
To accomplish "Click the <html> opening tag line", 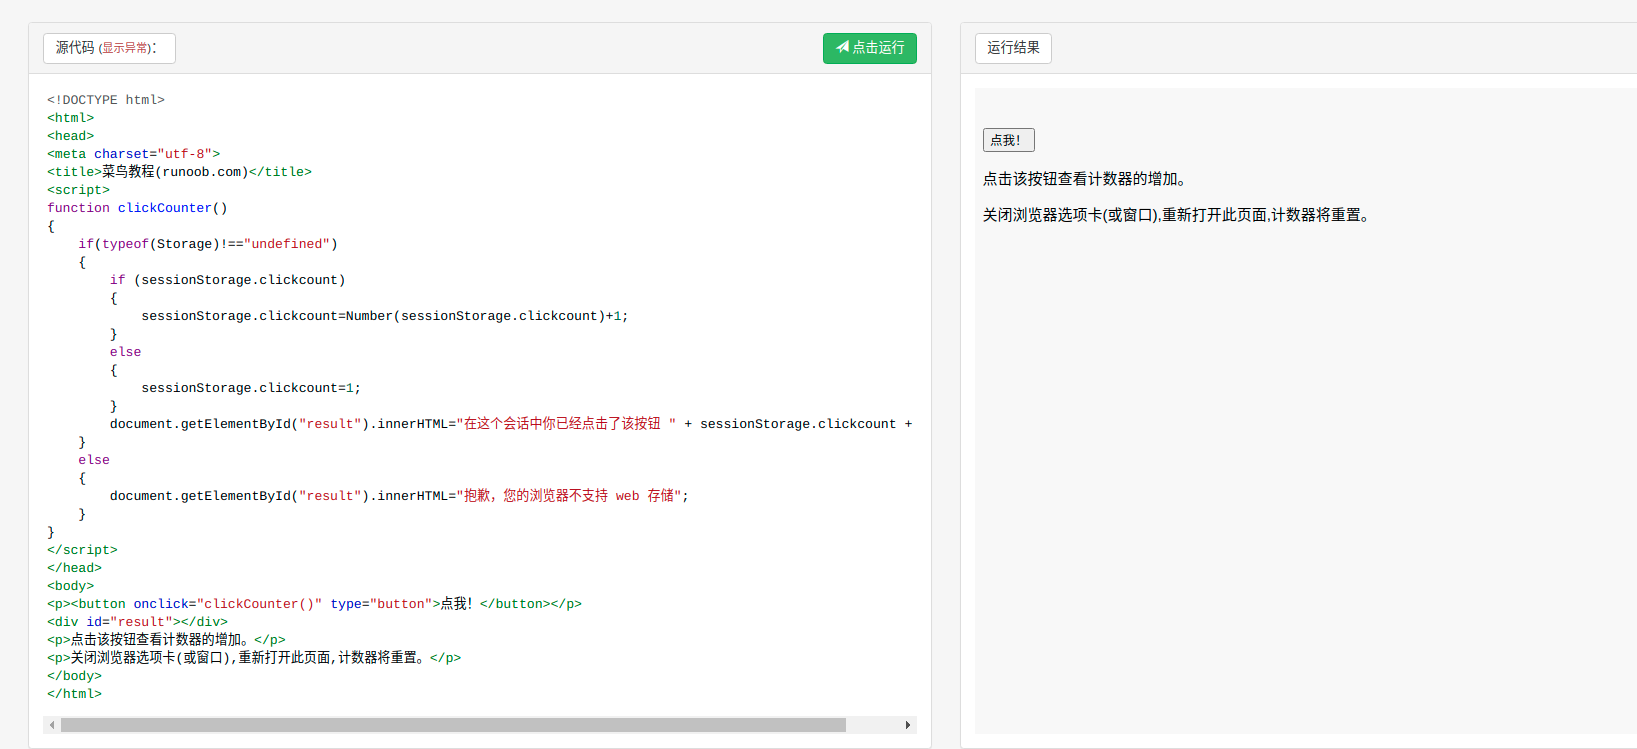I will [70, 118].
